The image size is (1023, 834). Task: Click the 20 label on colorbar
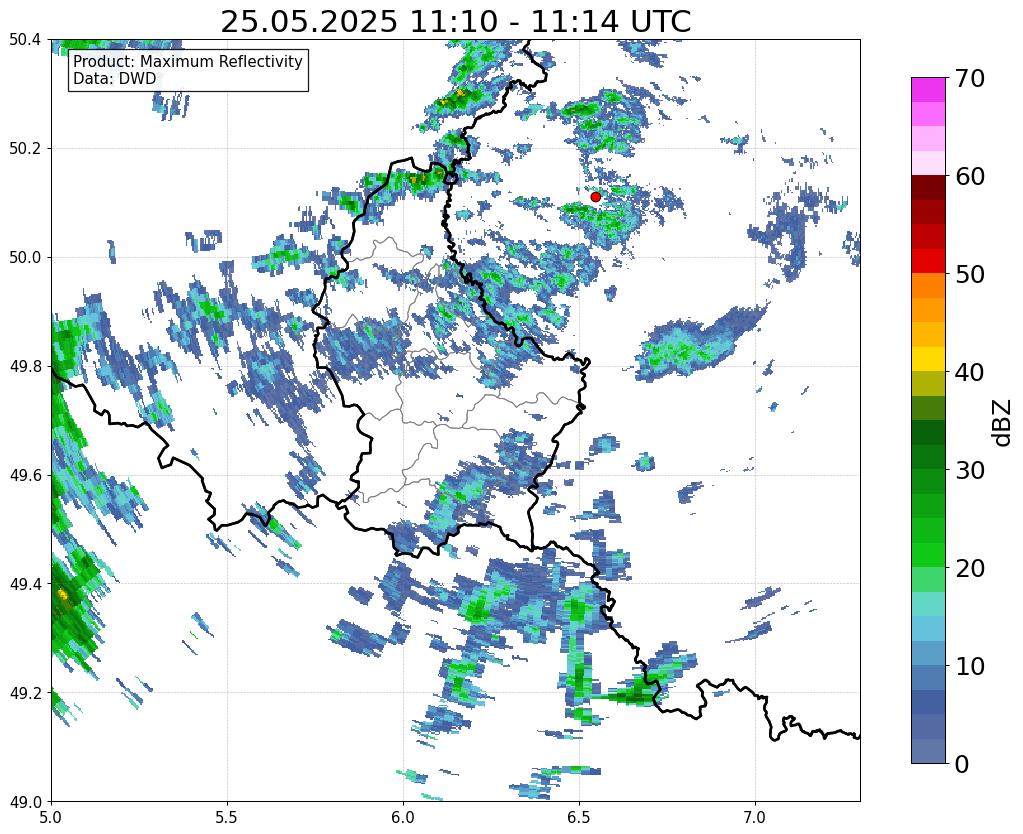[969, 568]
